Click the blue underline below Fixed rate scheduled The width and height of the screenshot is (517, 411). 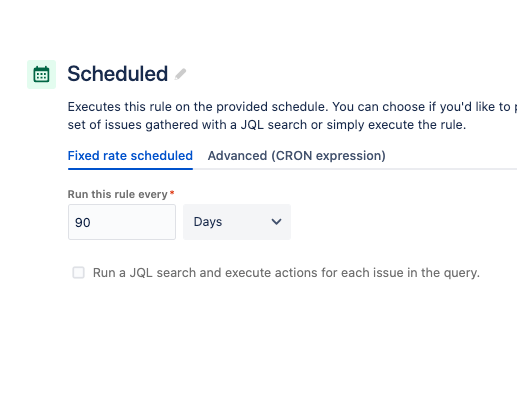[x=130, y=169]
